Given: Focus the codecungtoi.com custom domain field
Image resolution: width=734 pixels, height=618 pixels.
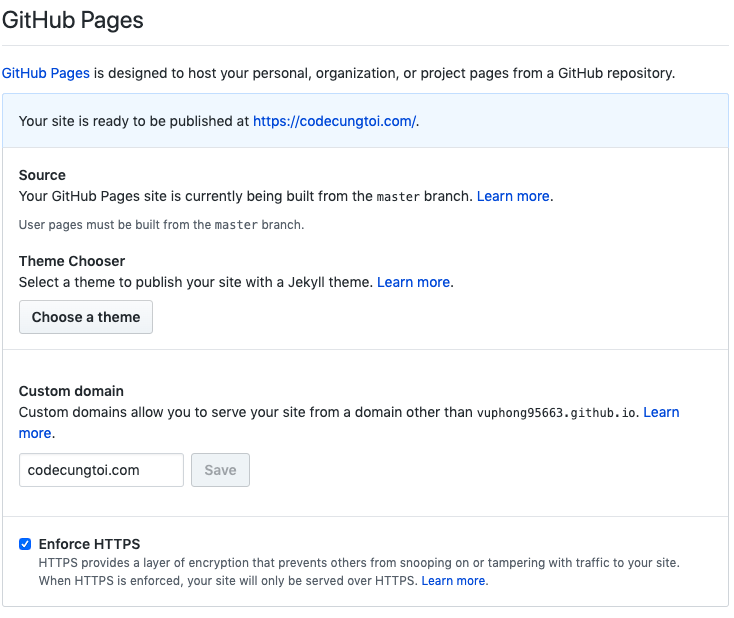Looking at the screenshot, I should 101,470.
